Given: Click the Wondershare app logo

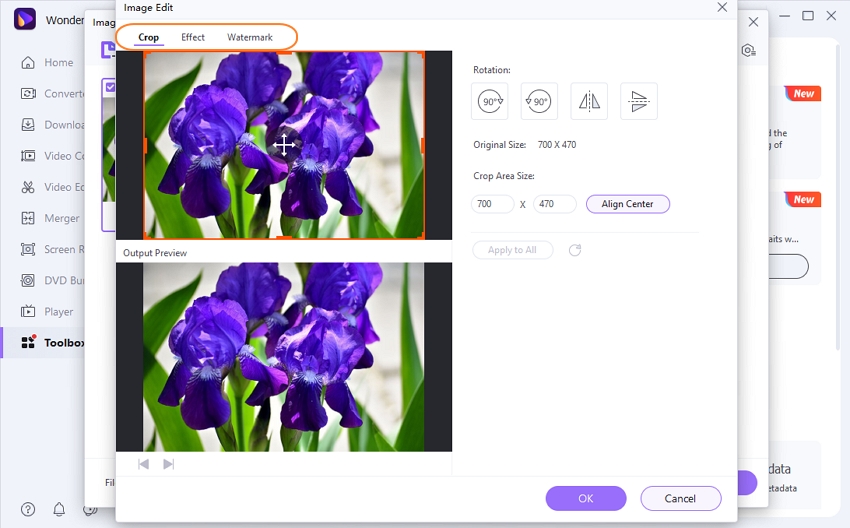Looking at the screenshot, I should (x=24, y=20).
